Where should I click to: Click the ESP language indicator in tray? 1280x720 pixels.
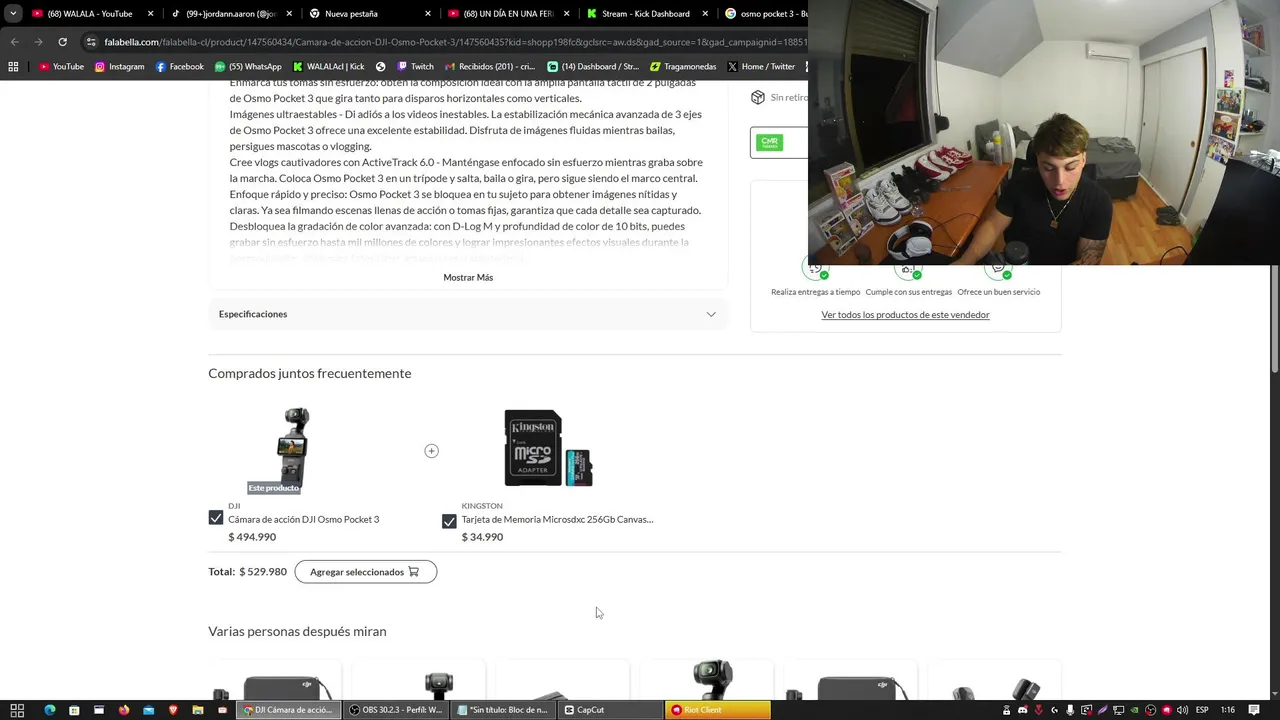click(x=1202, y=710)
